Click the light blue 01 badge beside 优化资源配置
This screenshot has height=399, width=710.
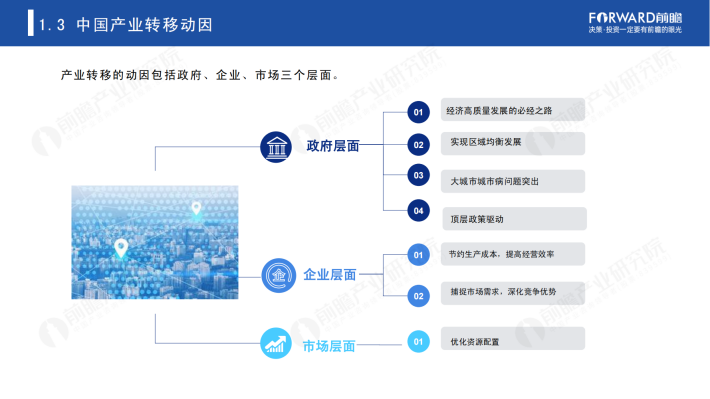click(418, 341)
